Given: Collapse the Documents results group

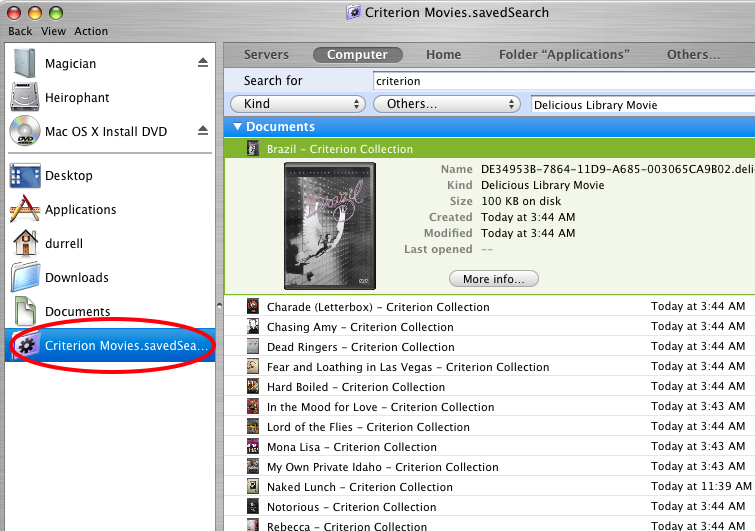Looking at the screenshot, I should [237, 126].
